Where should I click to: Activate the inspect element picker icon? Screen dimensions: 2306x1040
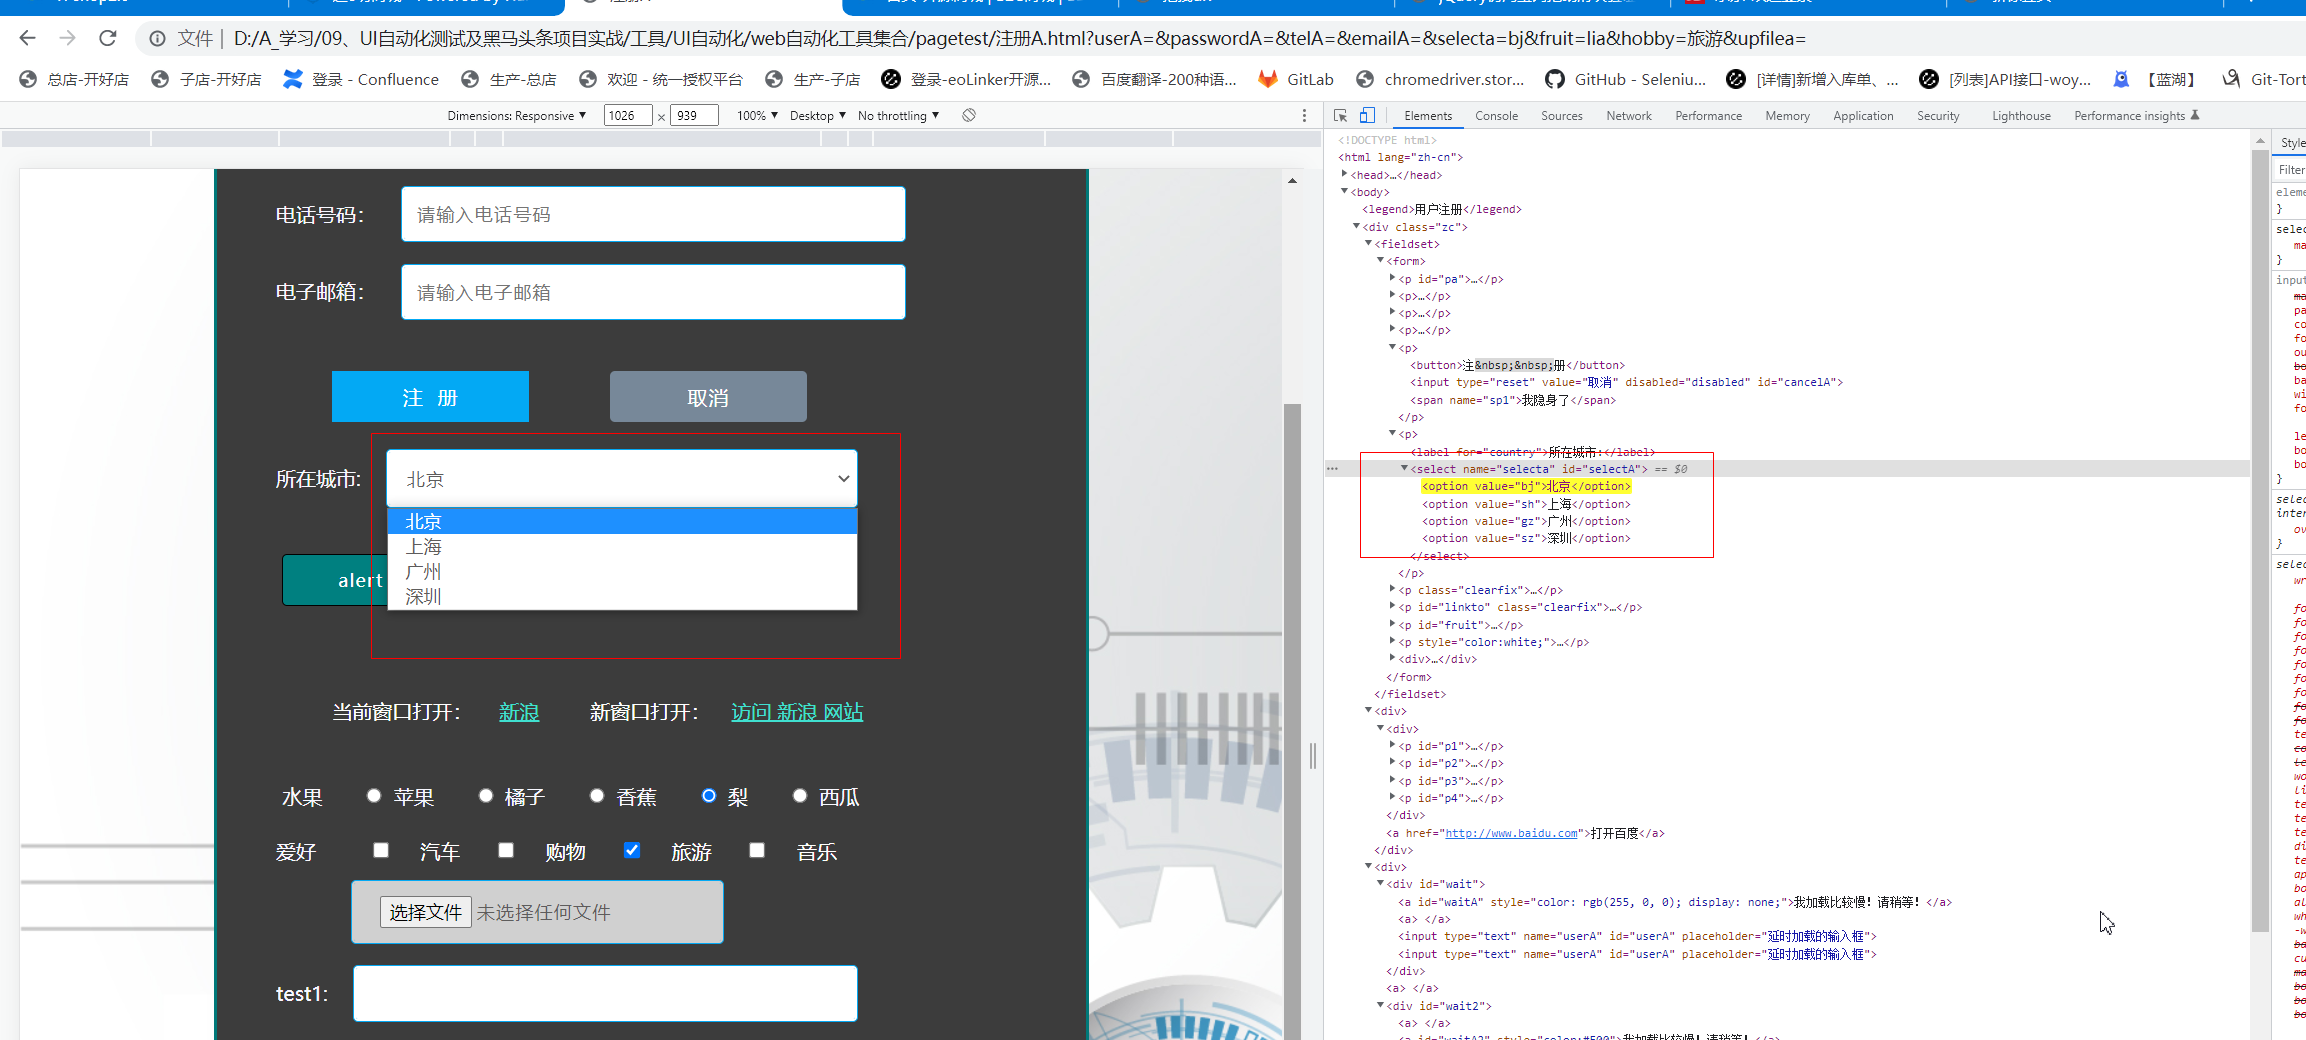(1341, 115)
